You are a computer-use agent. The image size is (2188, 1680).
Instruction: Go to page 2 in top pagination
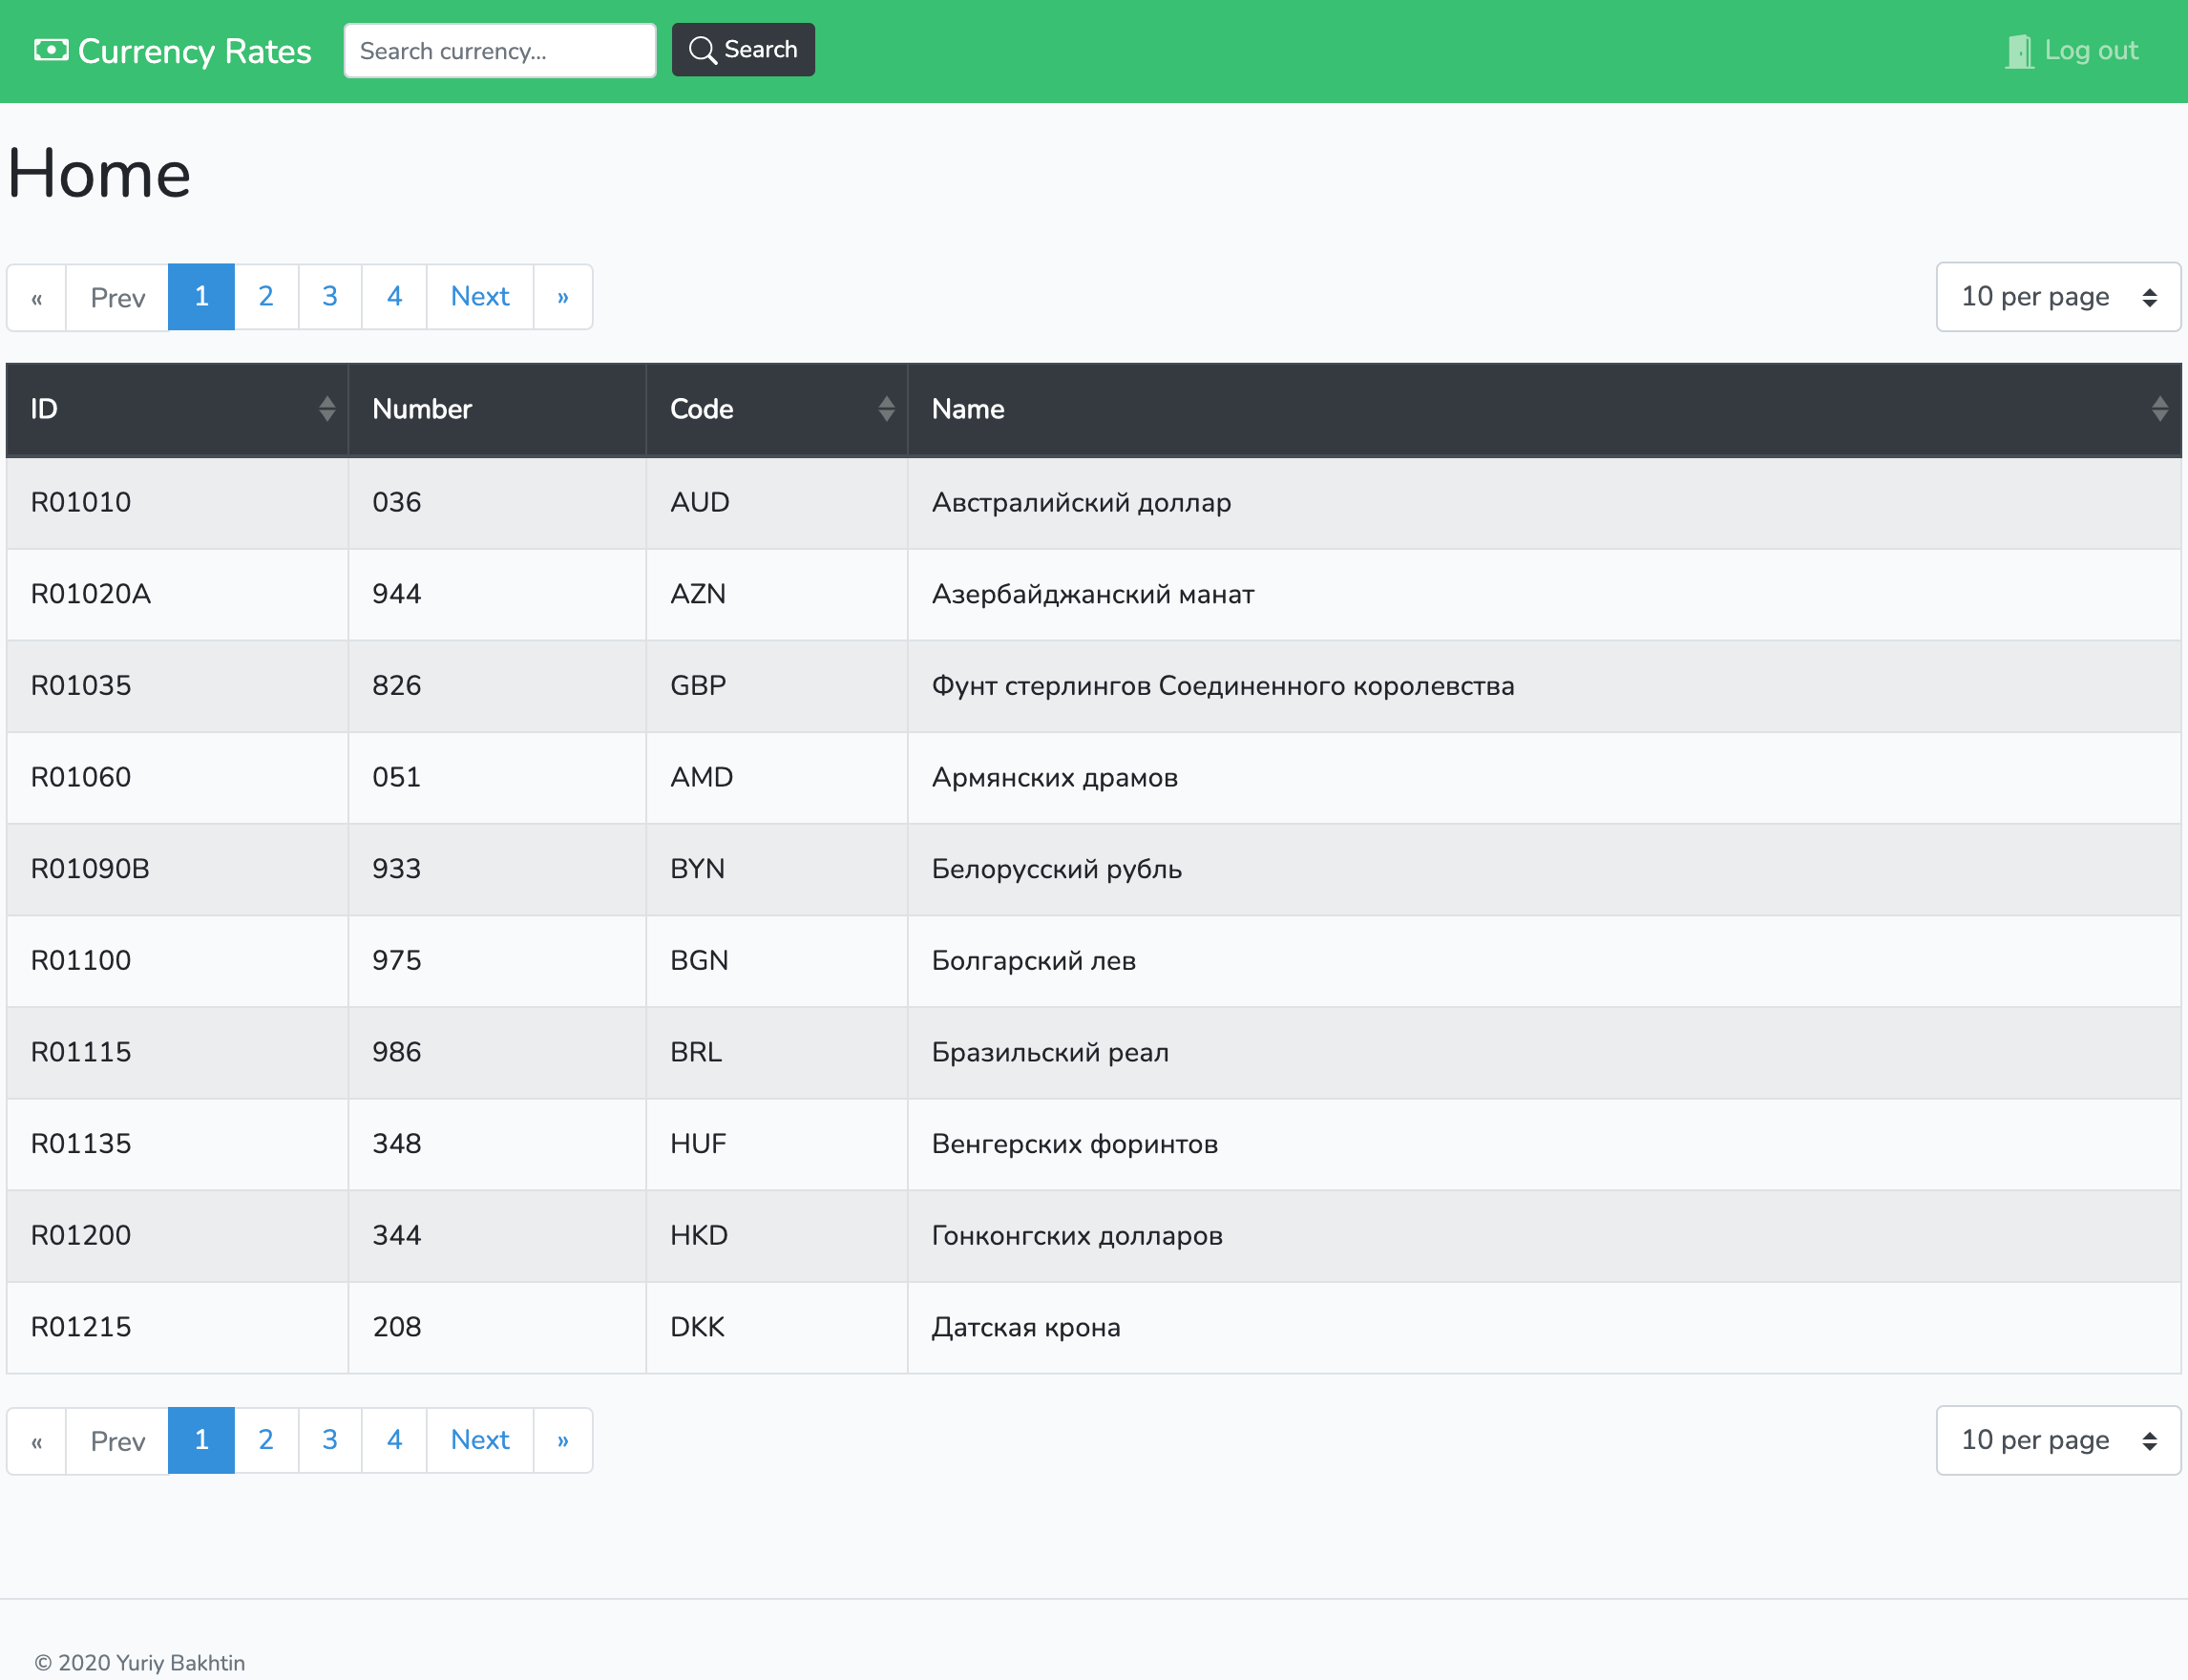[x=265, y=297]
